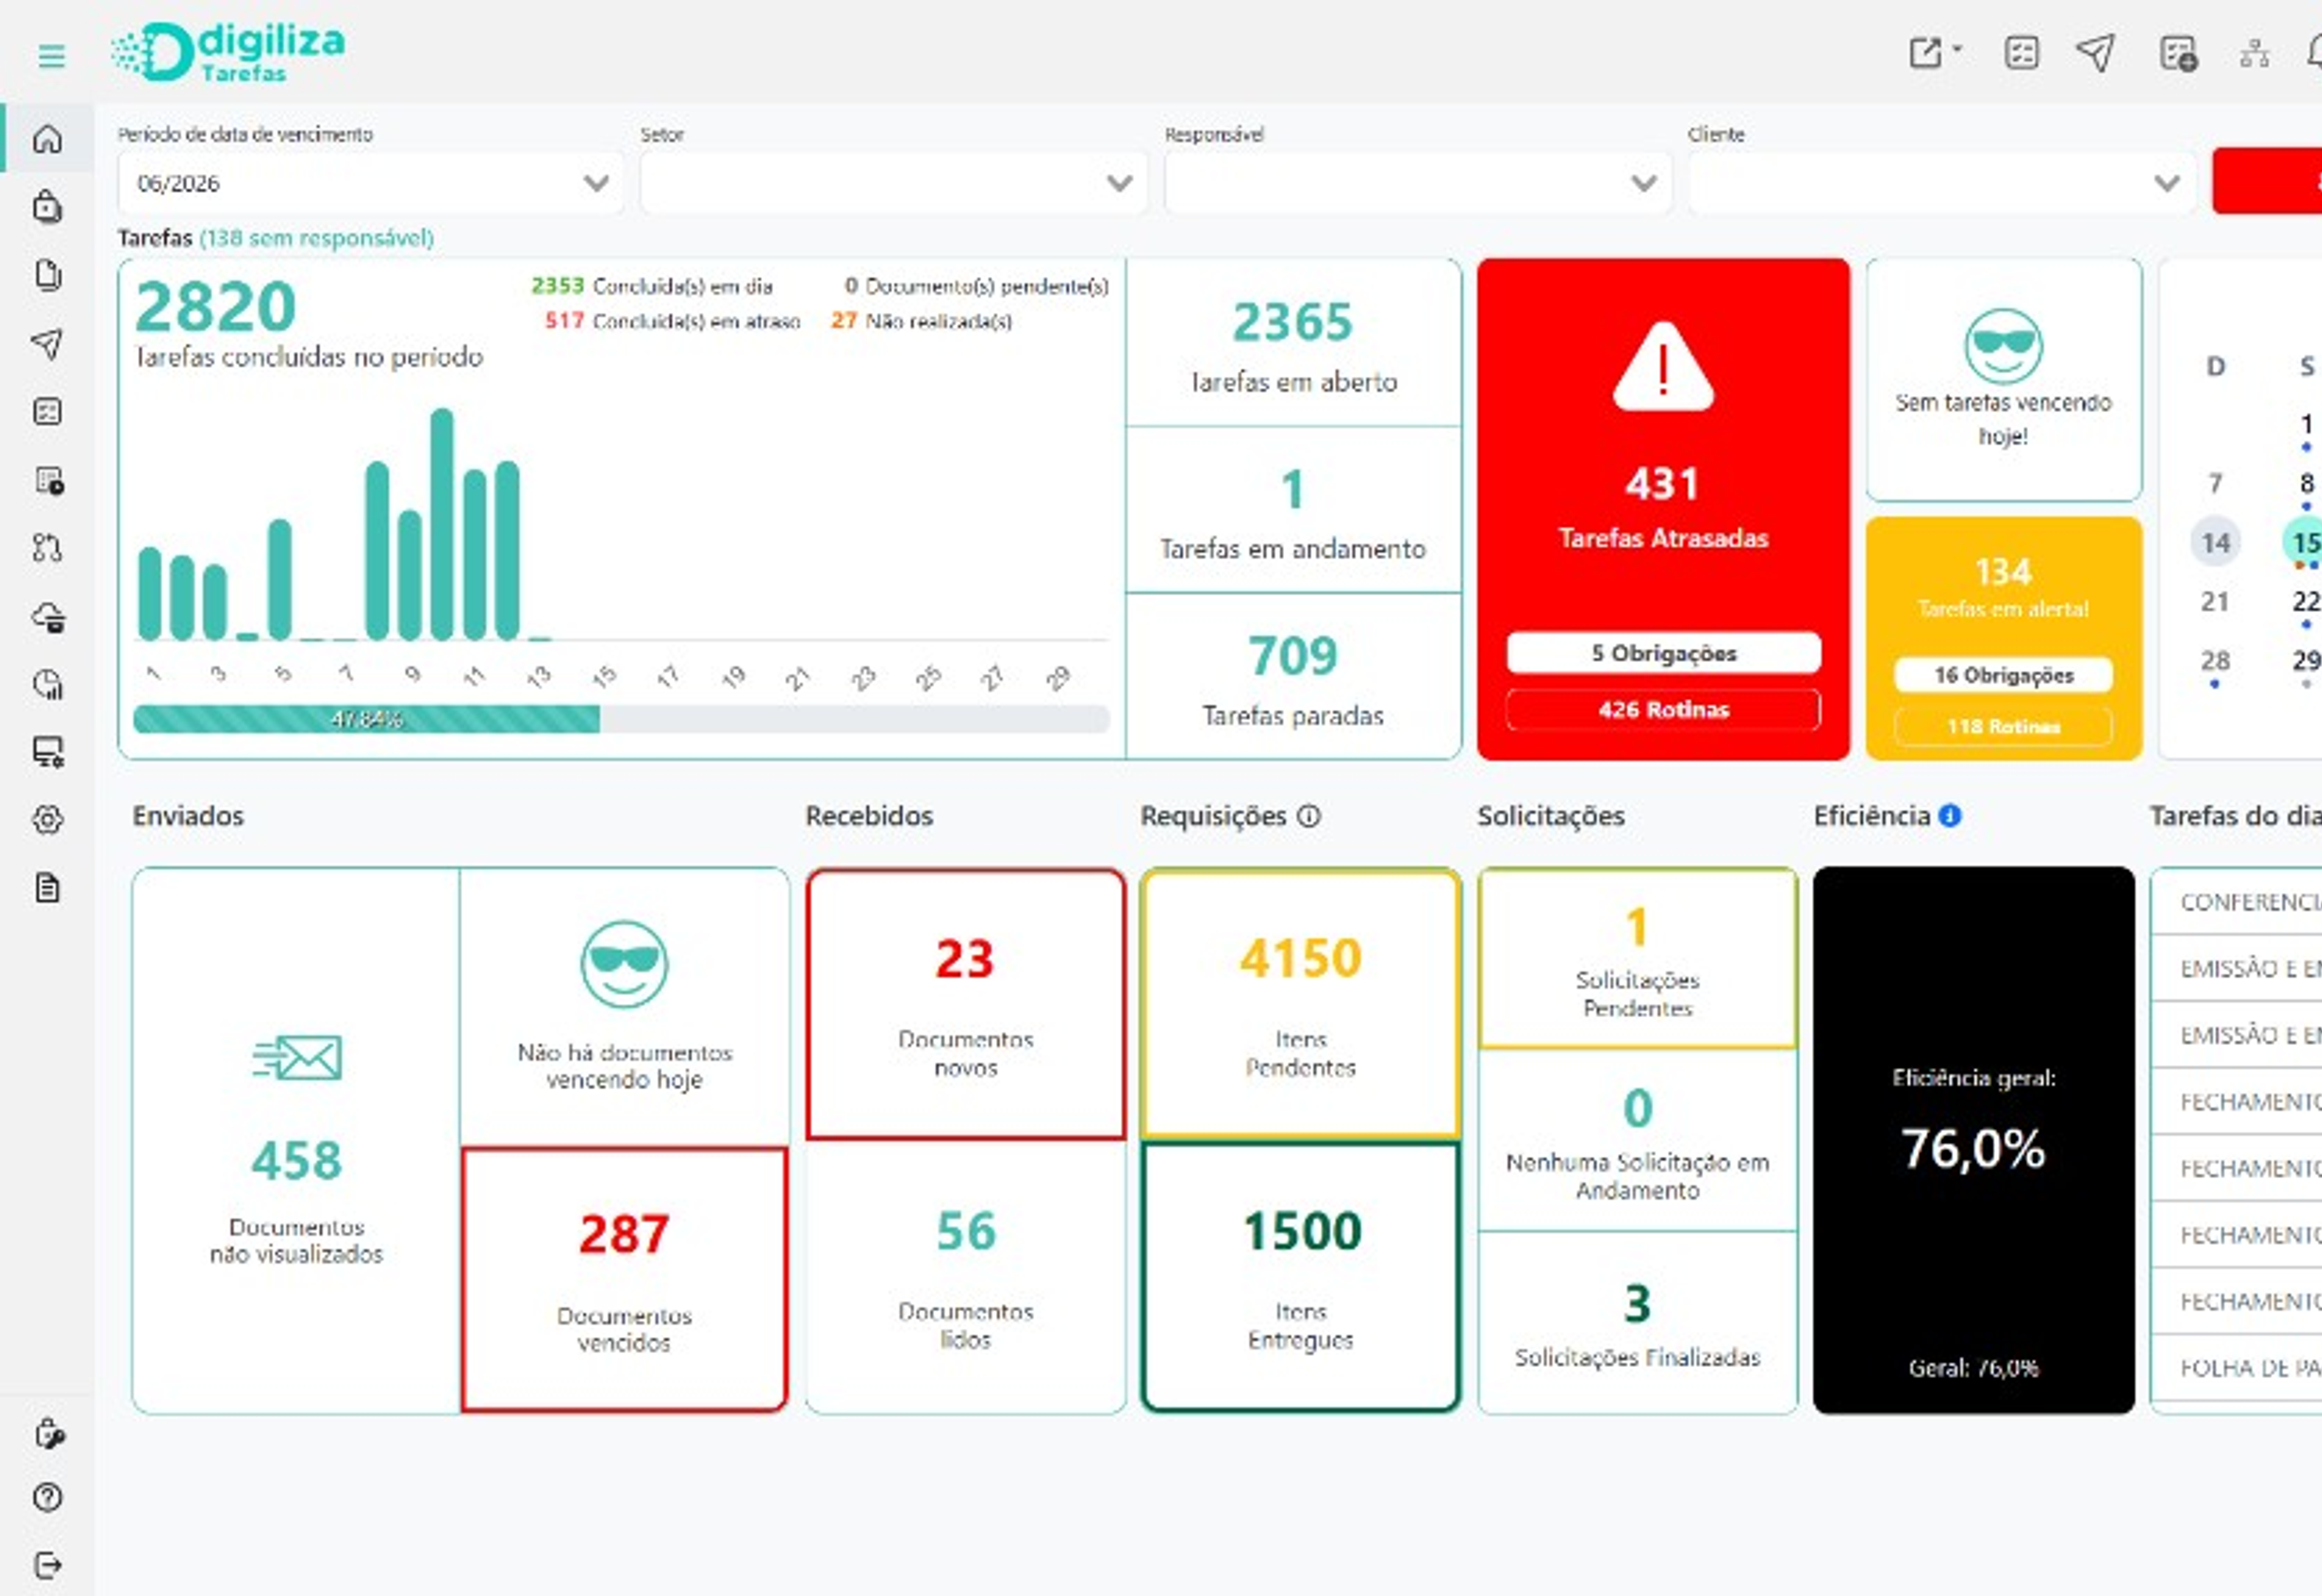The width and height of the screenshot is (2322, 1596).
Task: Click the paper plane icon in top bar
Action: tap(2096, 53)
